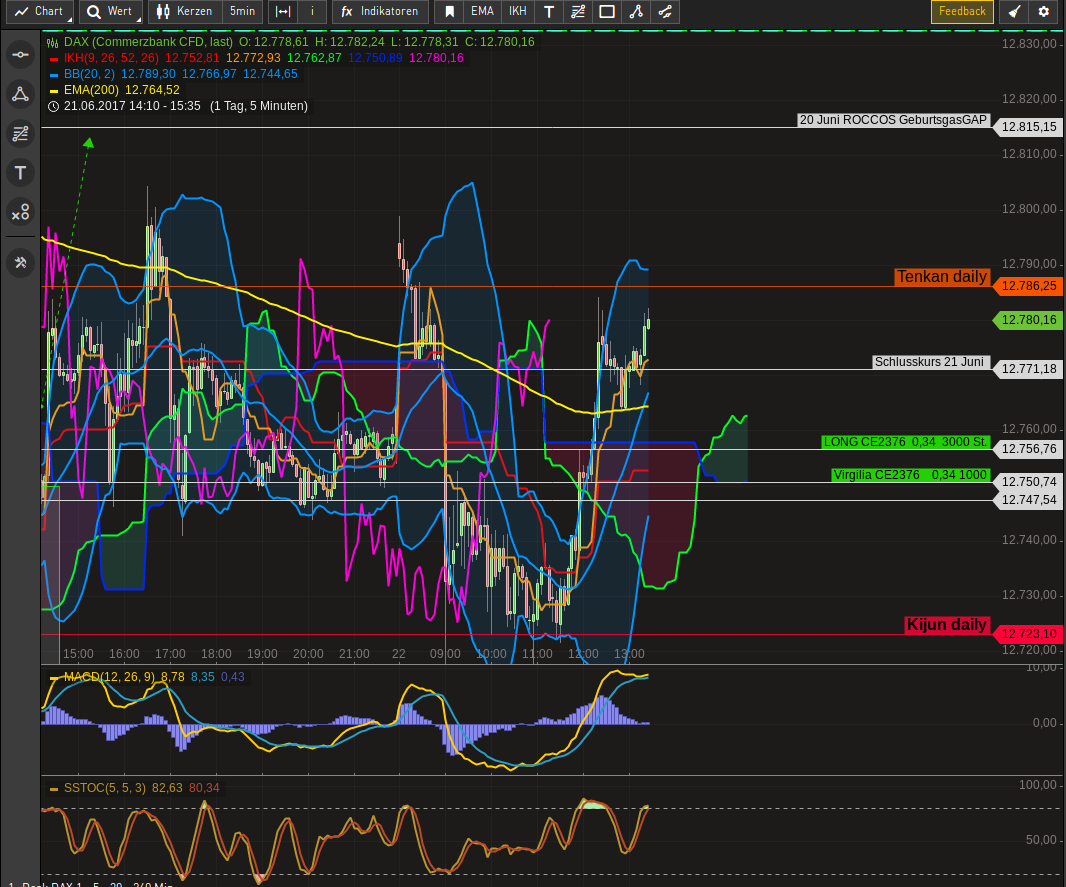
Task: Select the text annotation tool in left sidebar
Action: tap(20, 172)
